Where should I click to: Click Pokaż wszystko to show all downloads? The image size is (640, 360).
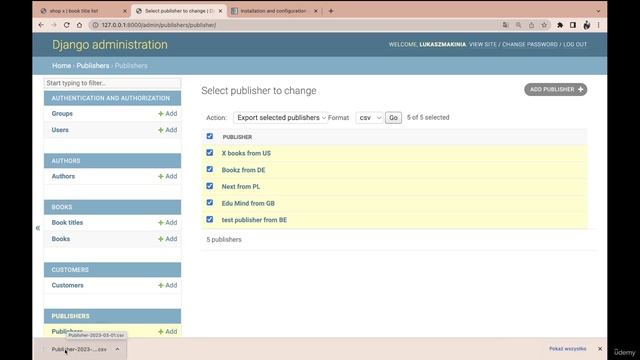tap(567, 349)
